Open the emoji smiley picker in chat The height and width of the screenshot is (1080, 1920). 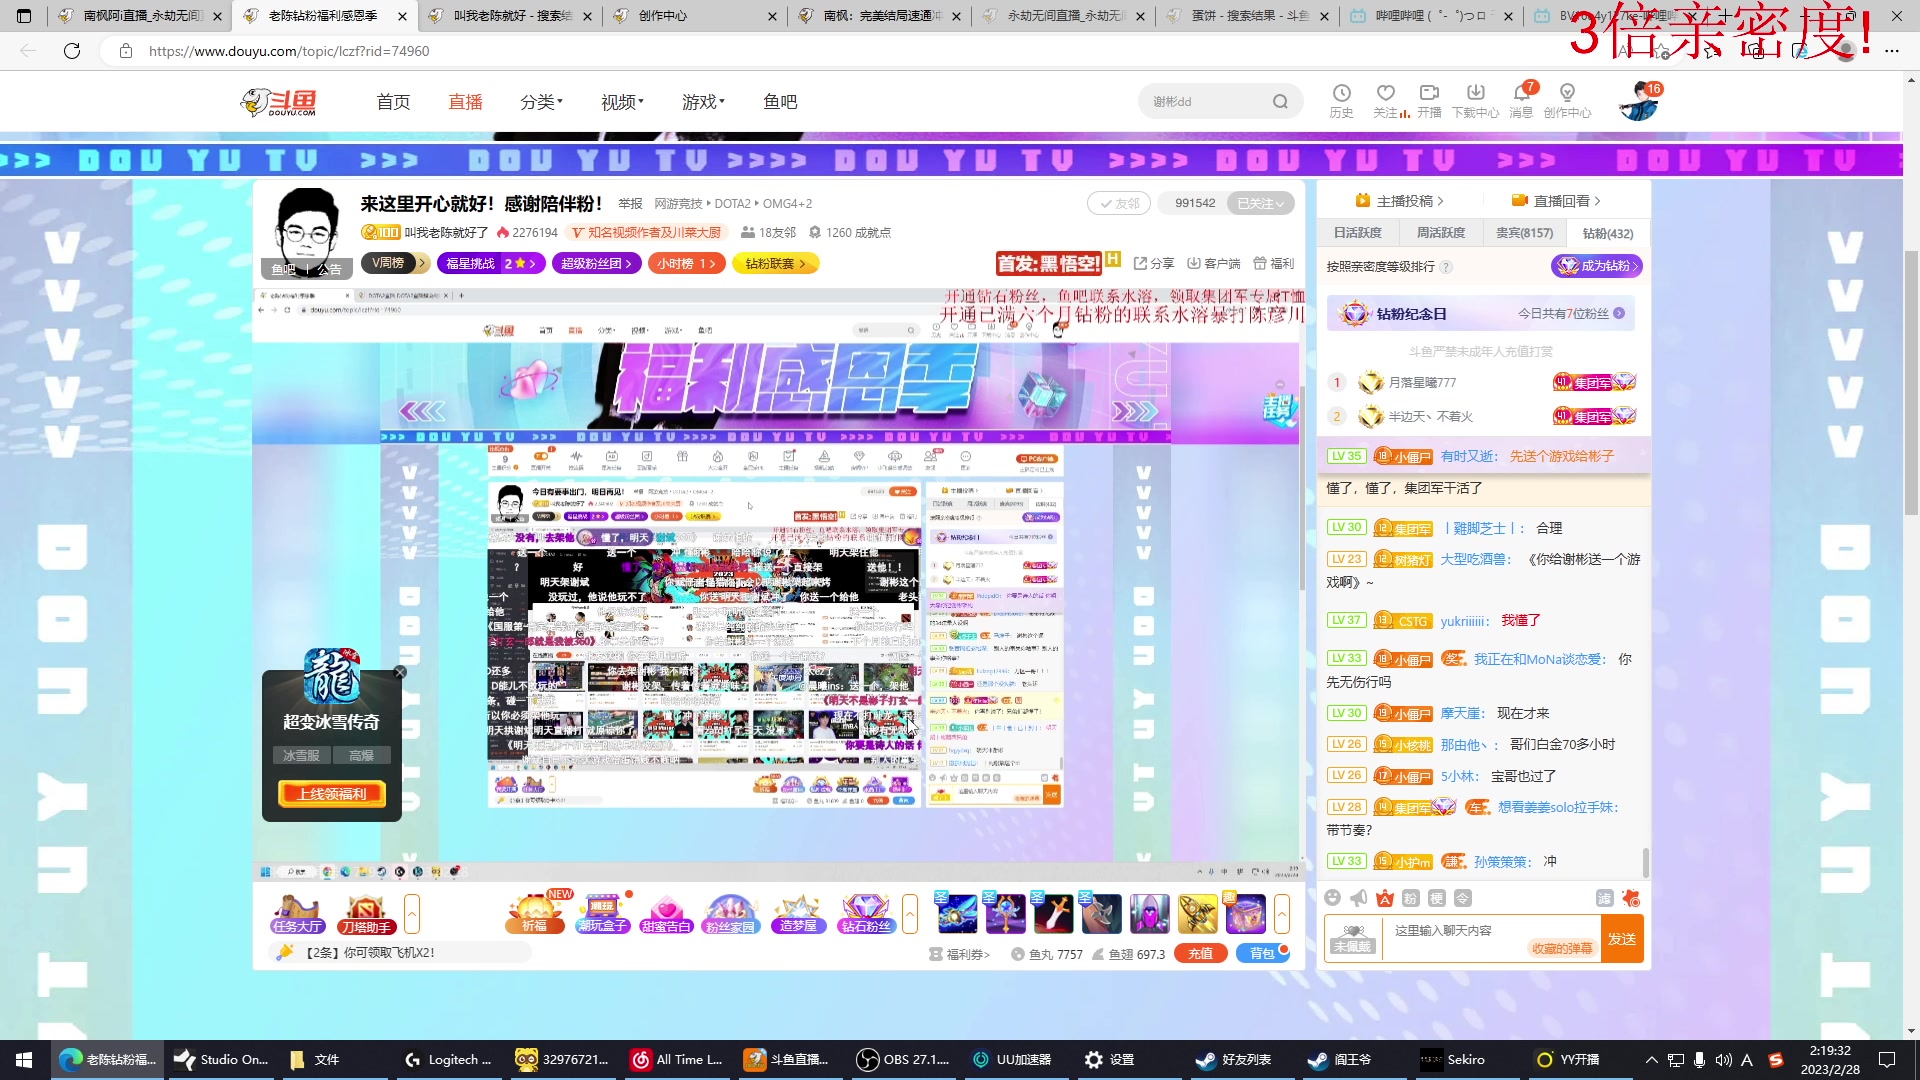point(1332,898)
